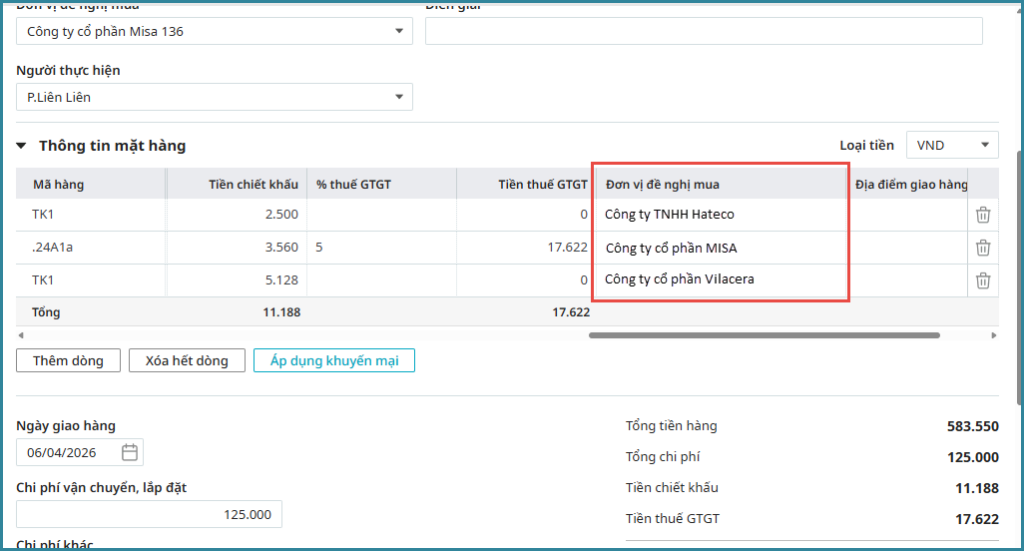The width and height of the screenshot is (1024, 551).
Task: Open the Người thực hiện dropdown
Action: click(x=214, y=97)
